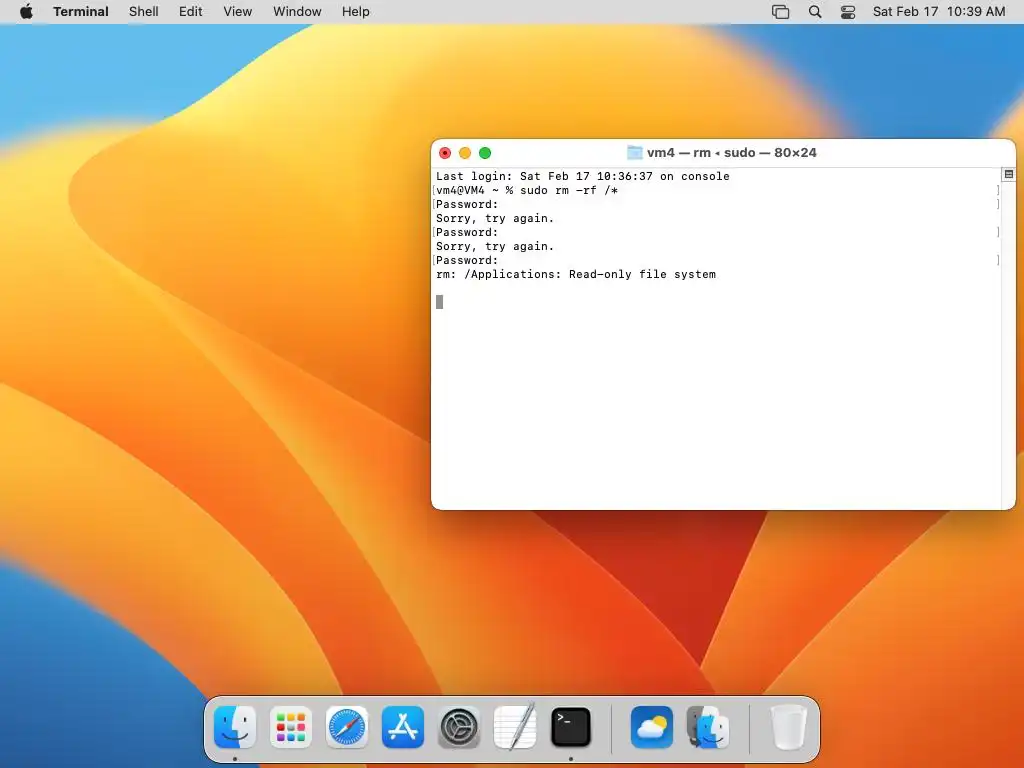This screenshot has height=768, width=1024.
Task: Open Launchpad from the Dock
Action: pos(291,727)
